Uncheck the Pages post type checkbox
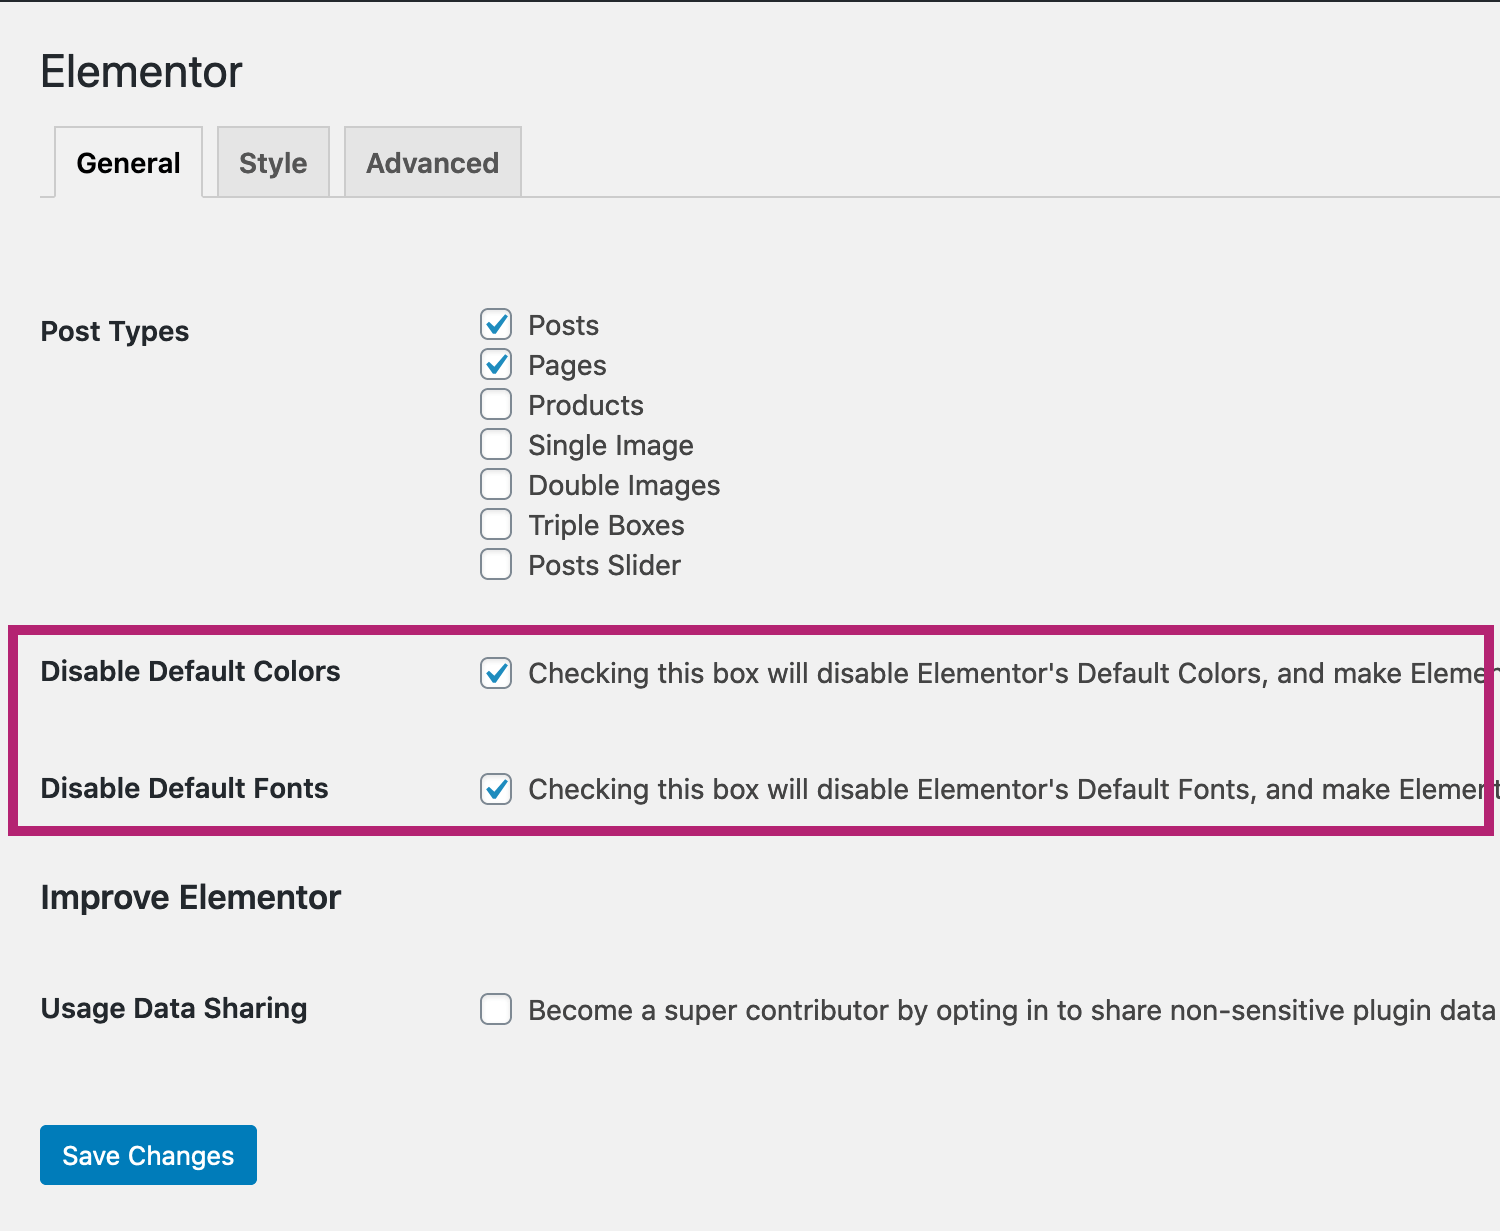Image resolution: width=1500 pixels, height=1231 pixels. pos(496,364)
